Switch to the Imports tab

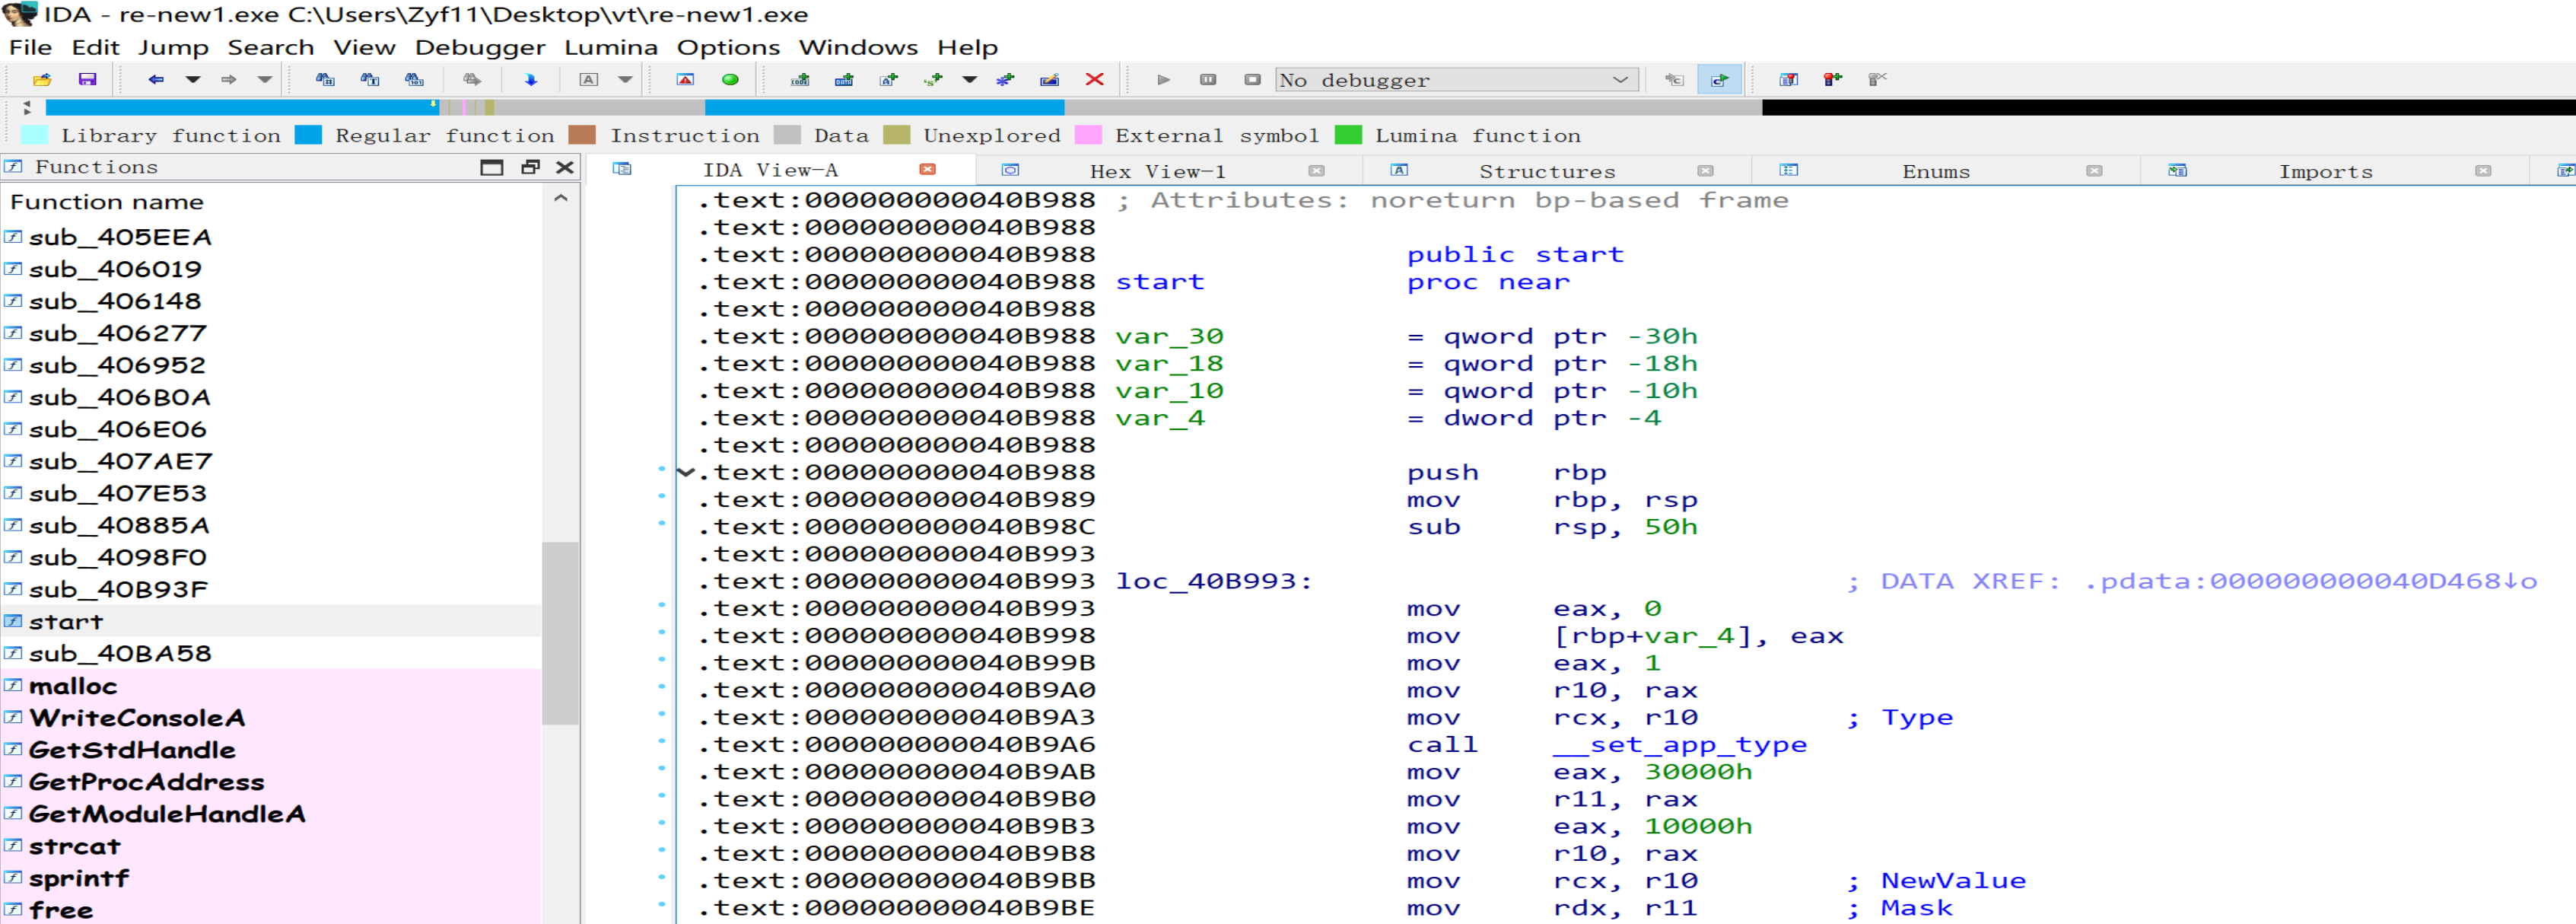(2325, 171)
